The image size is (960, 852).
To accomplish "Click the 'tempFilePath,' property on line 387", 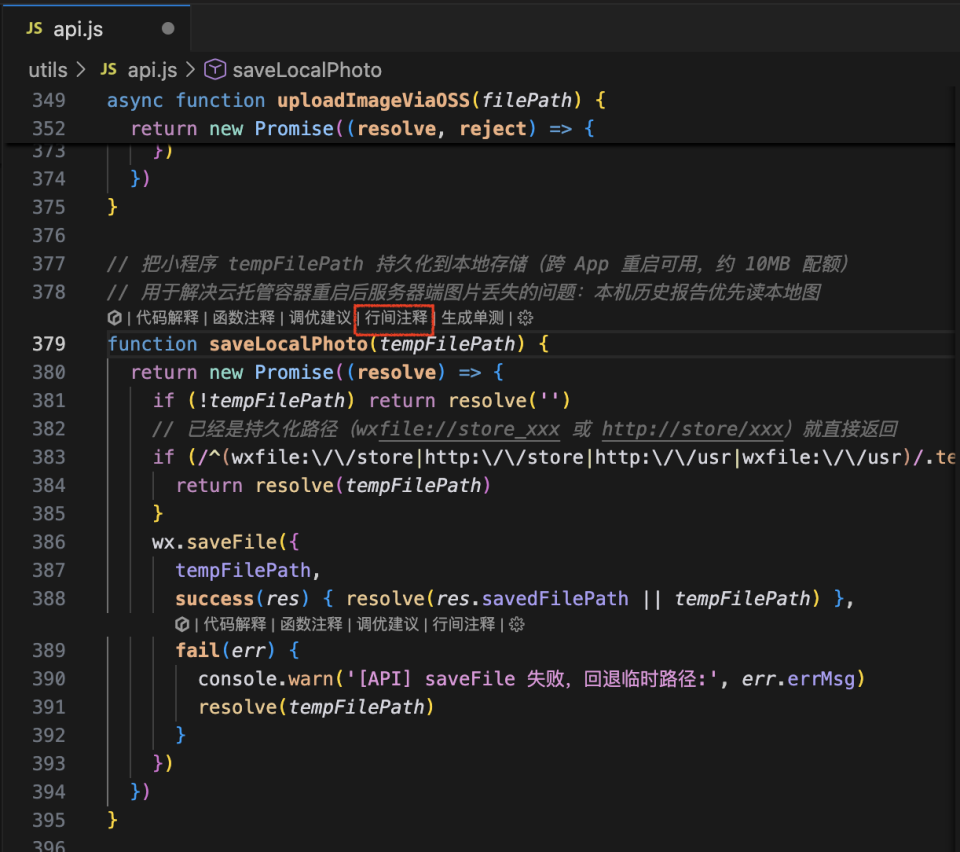I will pos(248,570).
